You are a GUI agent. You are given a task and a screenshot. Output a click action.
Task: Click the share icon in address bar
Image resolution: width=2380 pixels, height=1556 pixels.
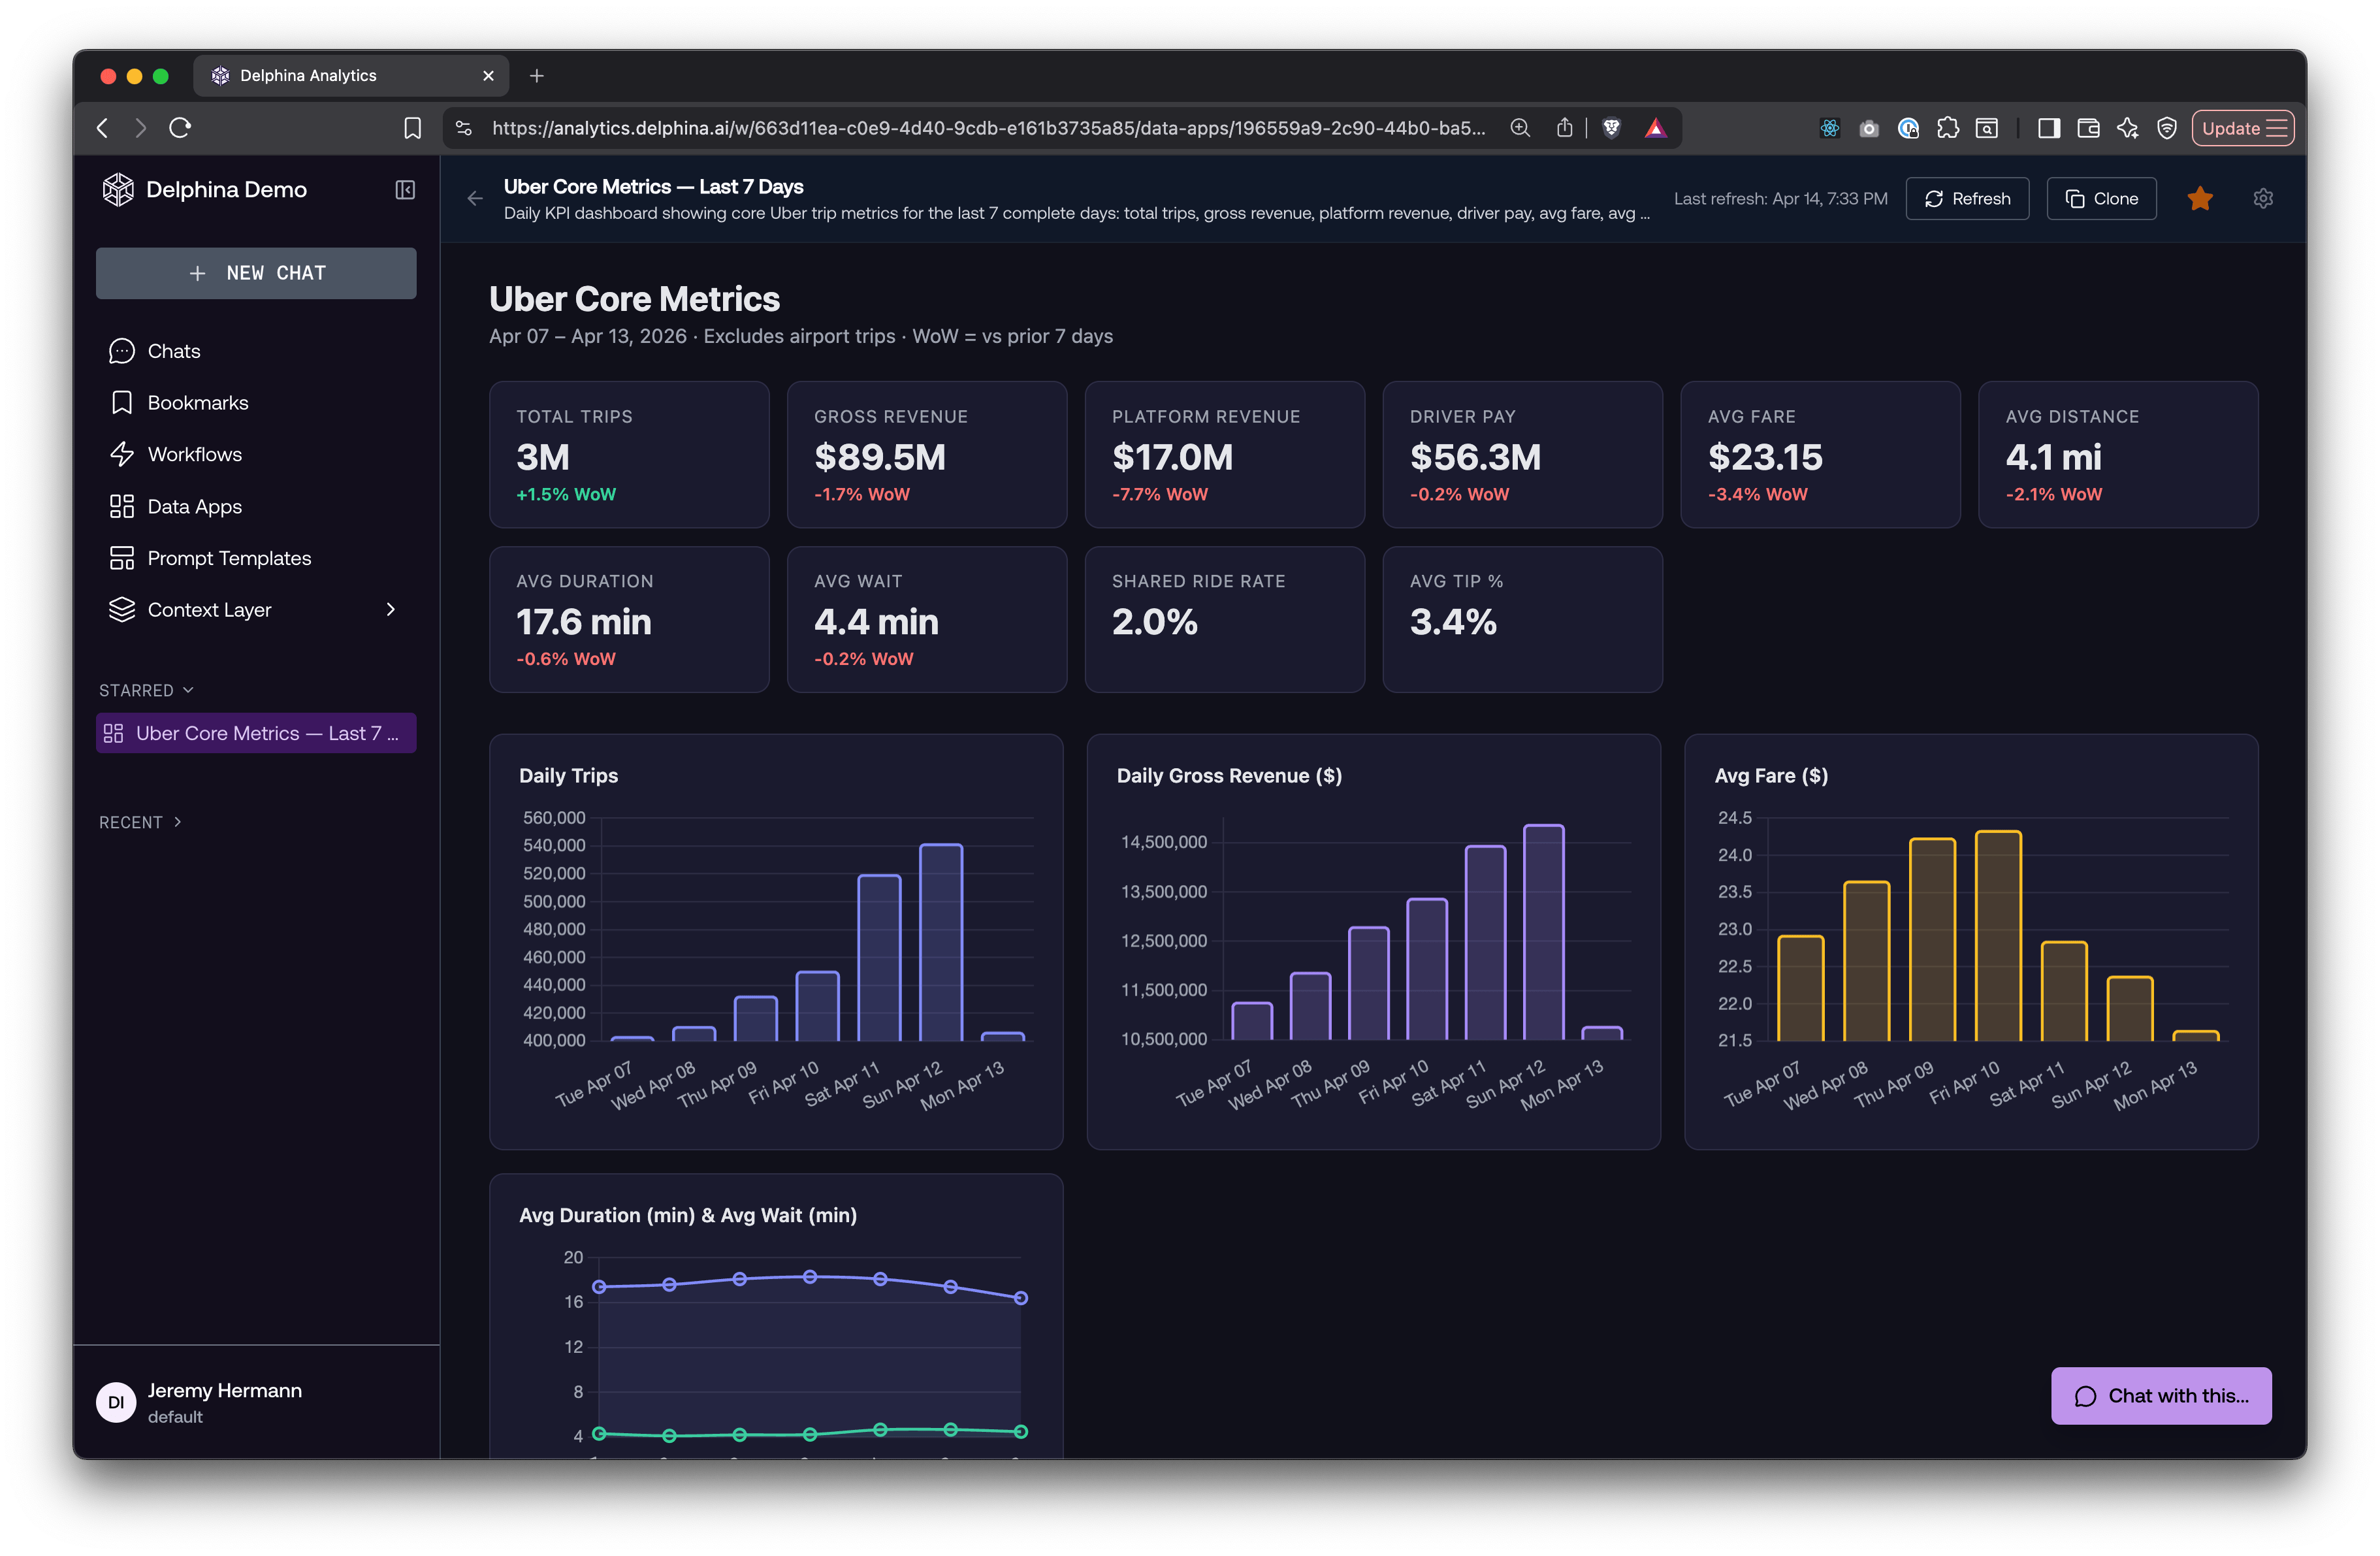tap(1565, 128)
